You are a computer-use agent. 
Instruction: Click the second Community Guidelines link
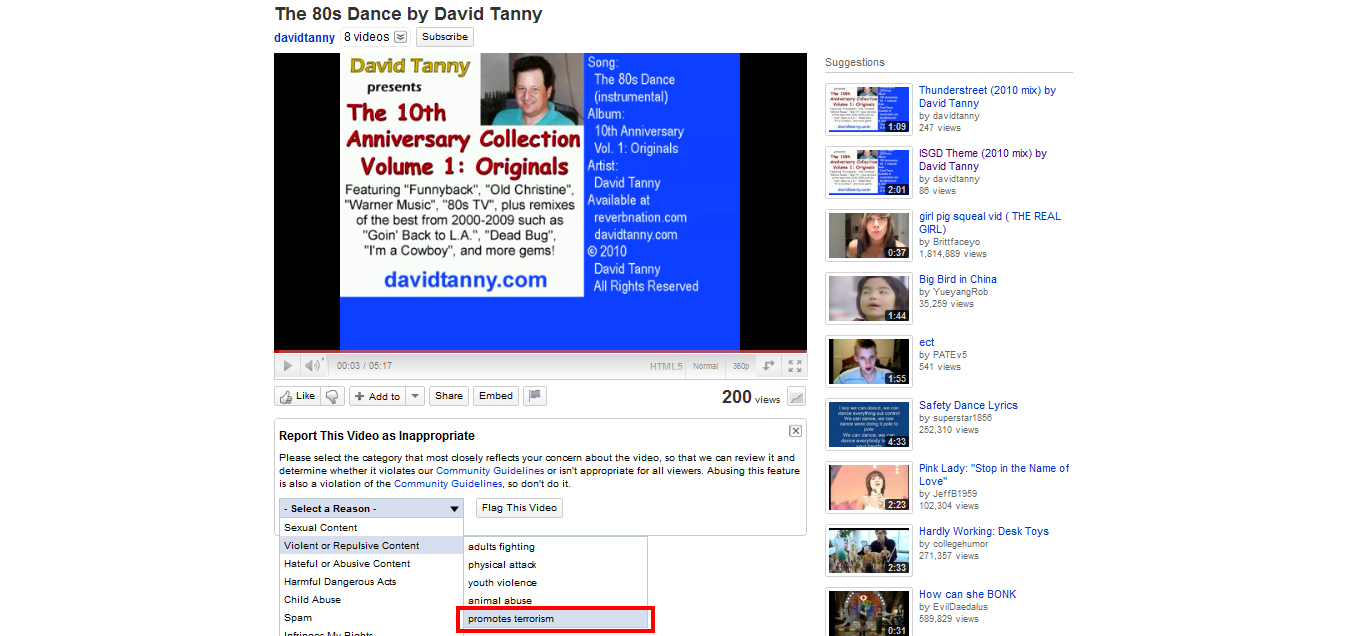coord(448,484)
